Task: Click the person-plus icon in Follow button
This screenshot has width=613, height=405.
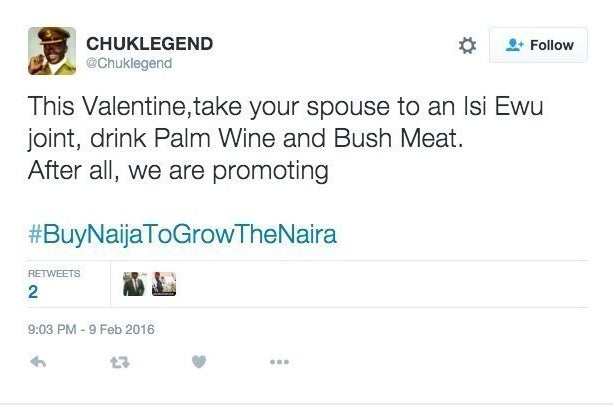Action: point(516,45)
